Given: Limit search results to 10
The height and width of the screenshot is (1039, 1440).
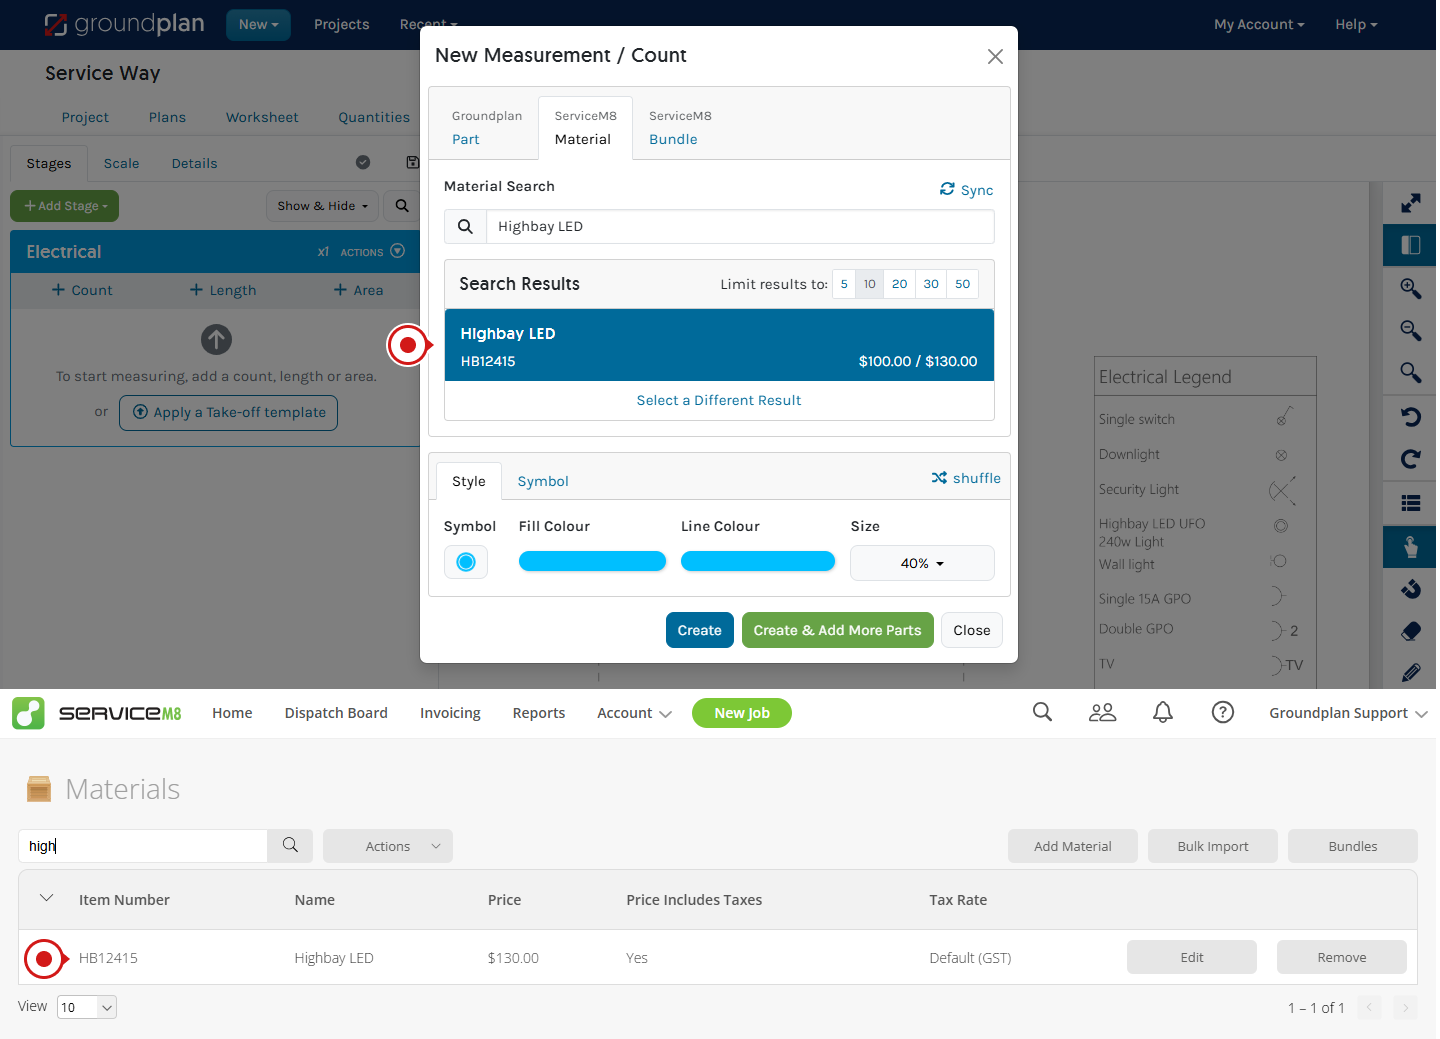Looking at the screenshot, I should point(870,284).
